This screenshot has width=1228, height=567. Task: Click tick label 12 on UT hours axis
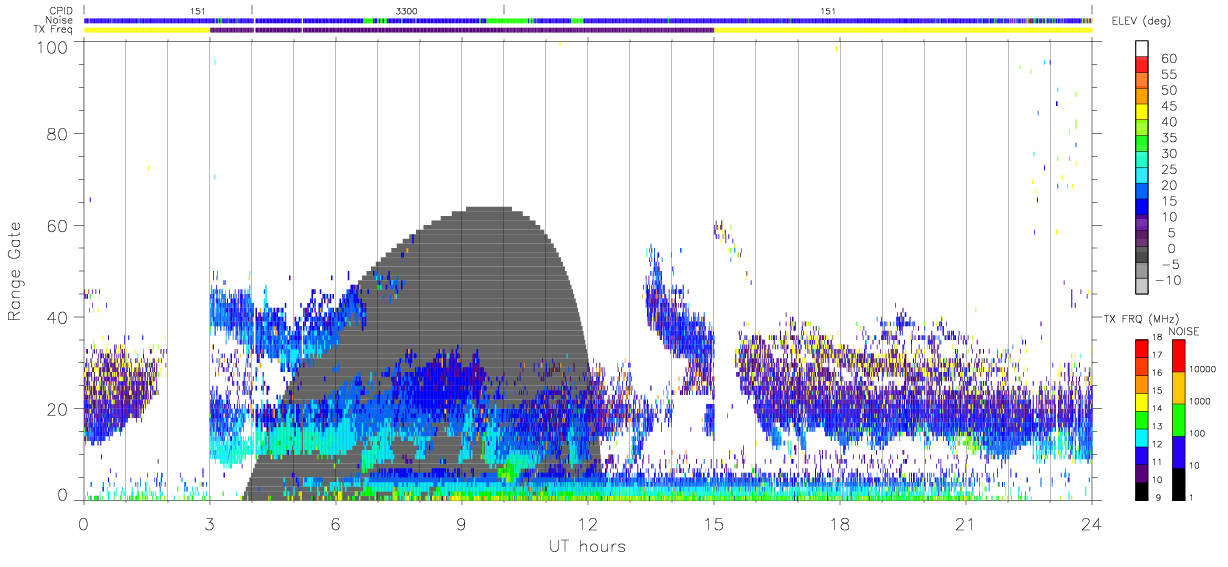tap(588, 523)
